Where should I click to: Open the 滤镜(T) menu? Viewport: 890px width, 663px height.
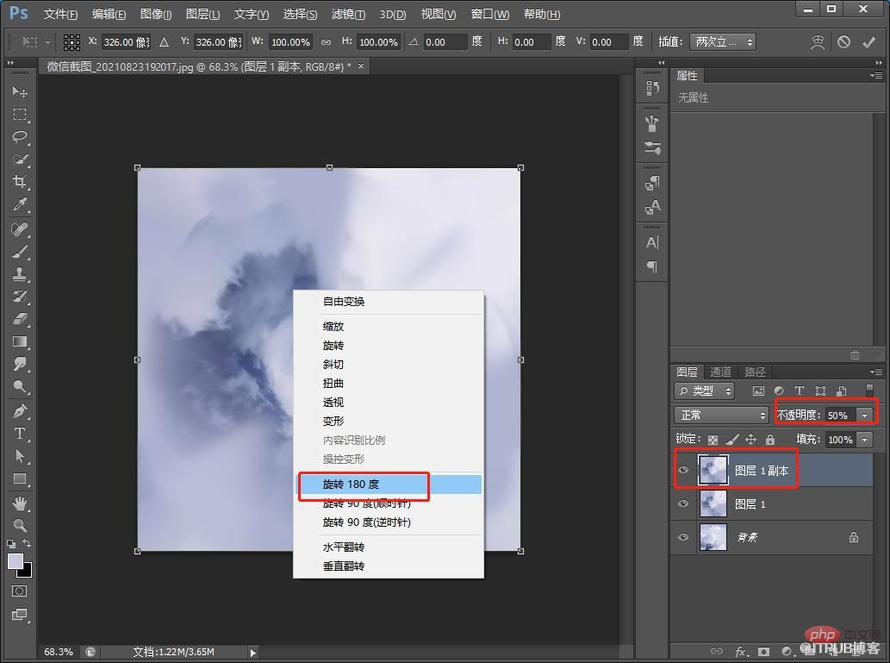coord(349,14)
